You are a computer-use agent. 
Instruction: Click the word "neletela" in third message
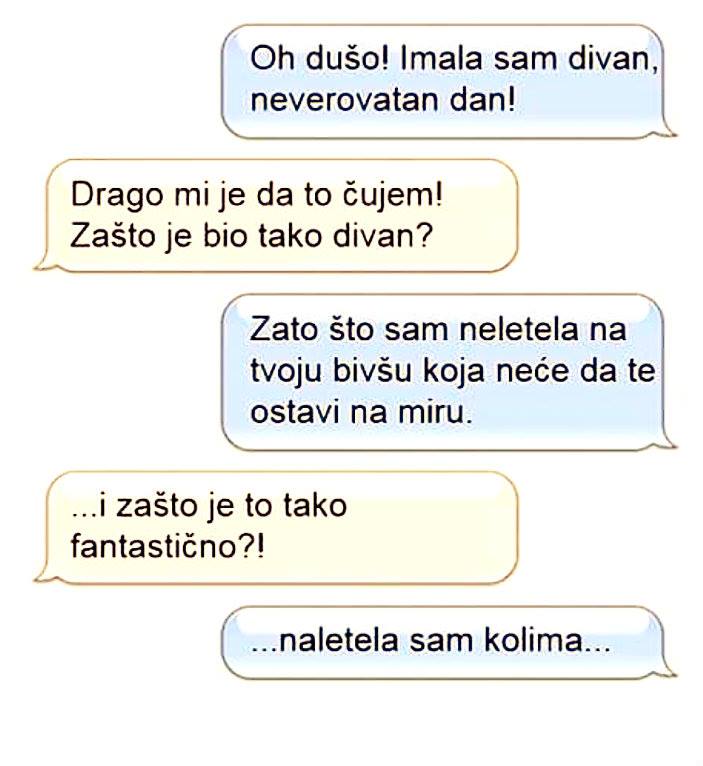pyautogui.click(x=519, y=329)
